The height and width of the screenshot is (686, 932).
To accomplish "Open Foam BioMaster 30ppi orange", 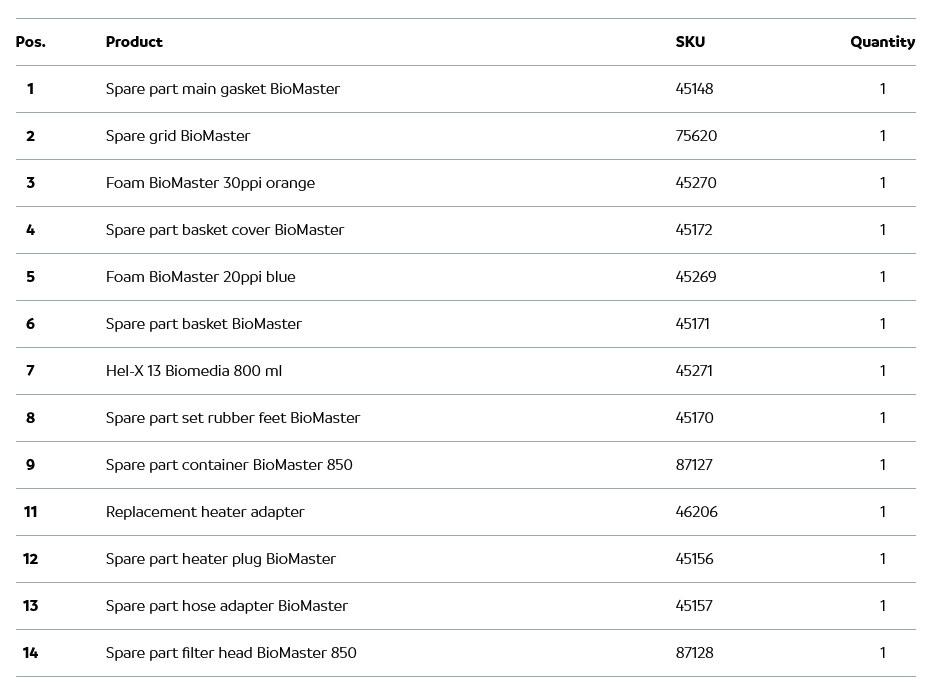I will coord(210,183).
